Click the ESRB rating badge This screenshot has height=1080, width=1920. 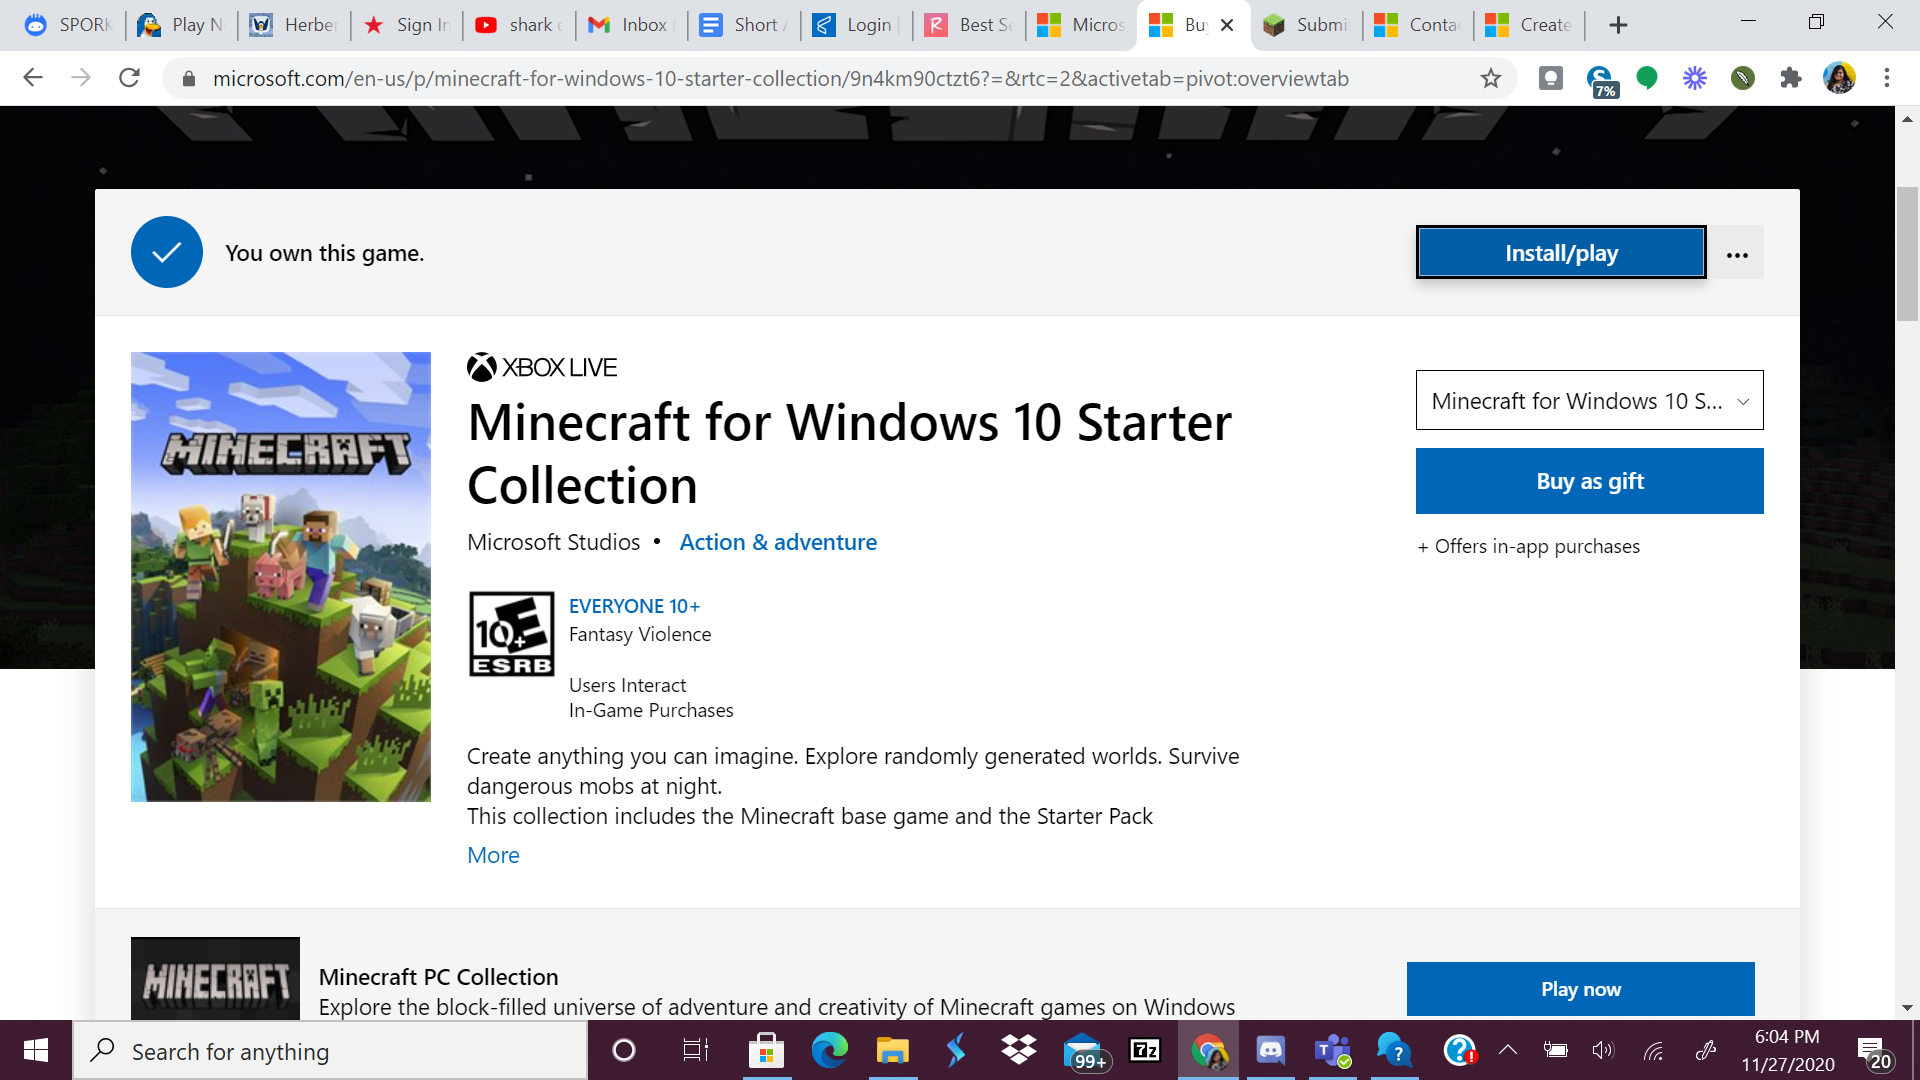(x=511, y=634)
